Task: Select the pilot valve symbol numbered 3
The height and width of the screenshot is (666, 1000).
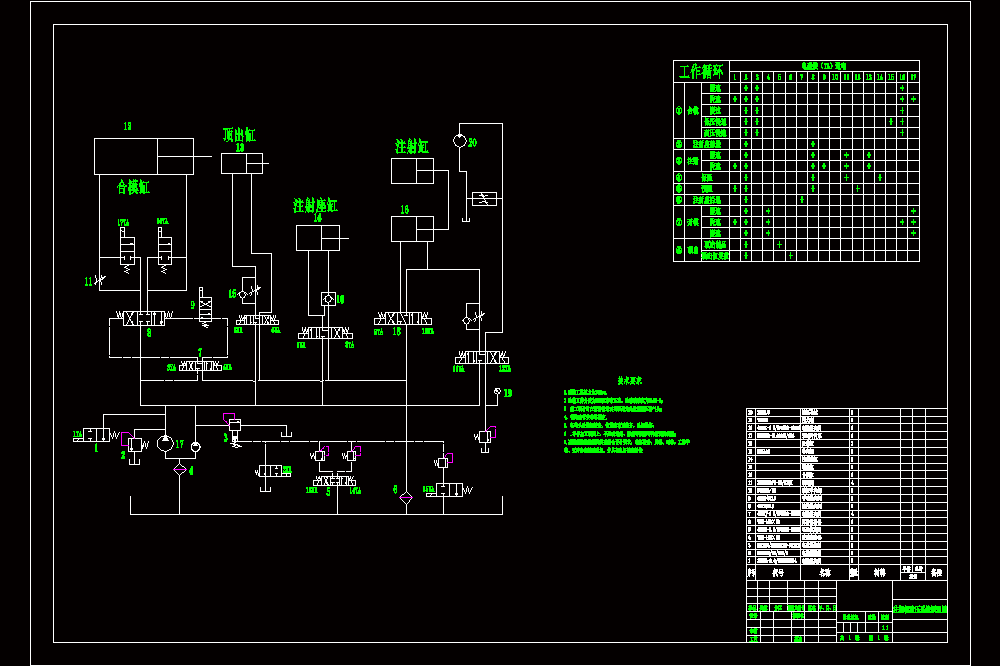Action: pyautogui.click(x=234, y=429)
